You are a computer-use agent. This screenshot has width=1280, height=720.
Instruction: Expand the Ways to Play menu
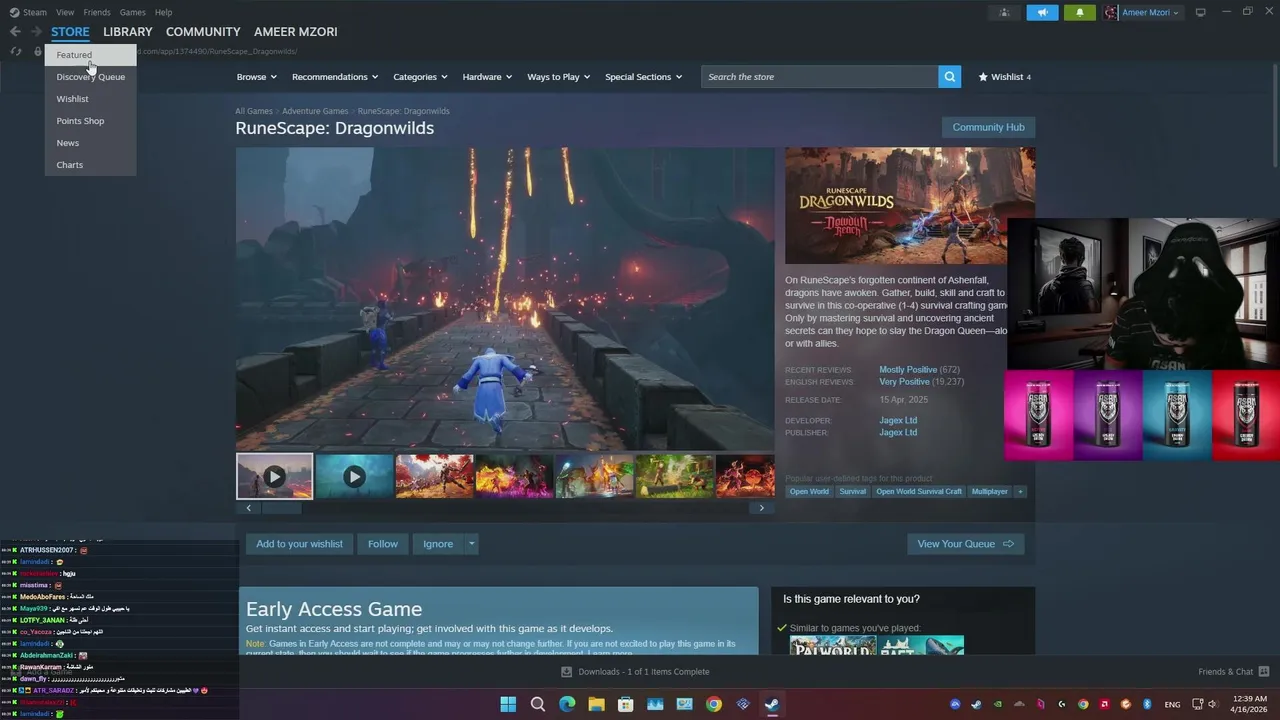(x=559, y=76)
